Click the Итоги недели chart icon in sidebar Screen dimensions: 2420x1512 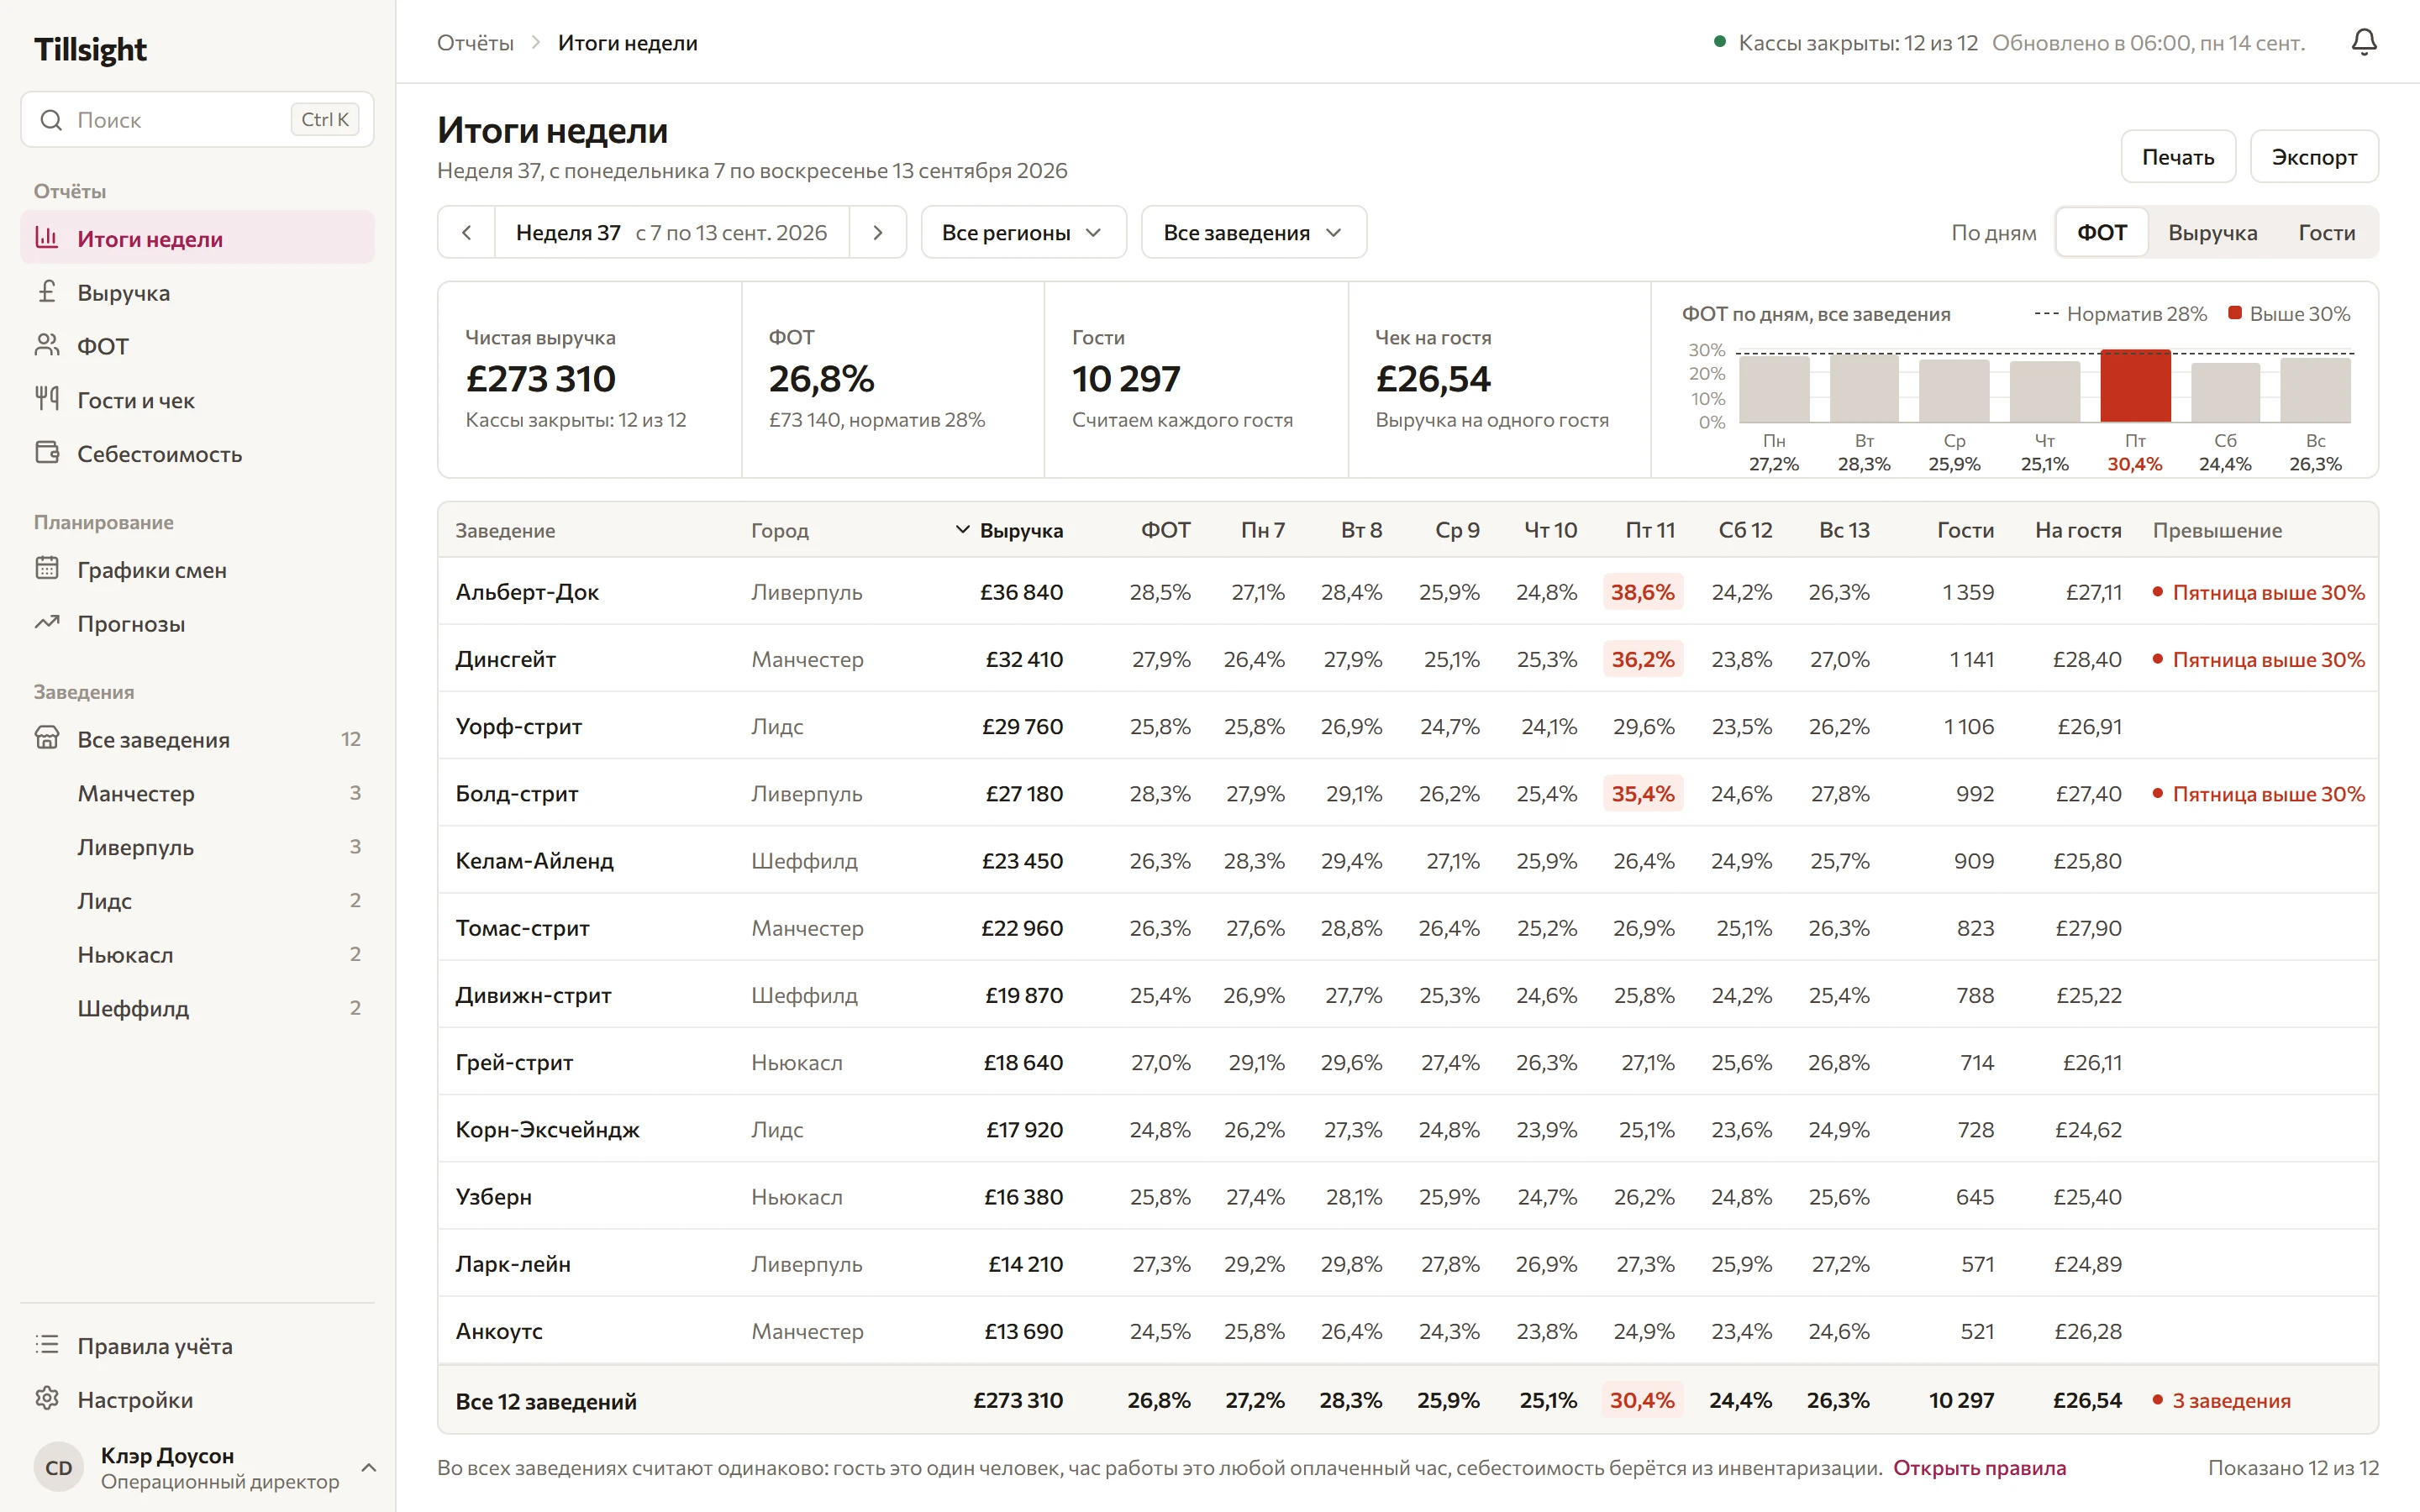[x=47, y=238]
